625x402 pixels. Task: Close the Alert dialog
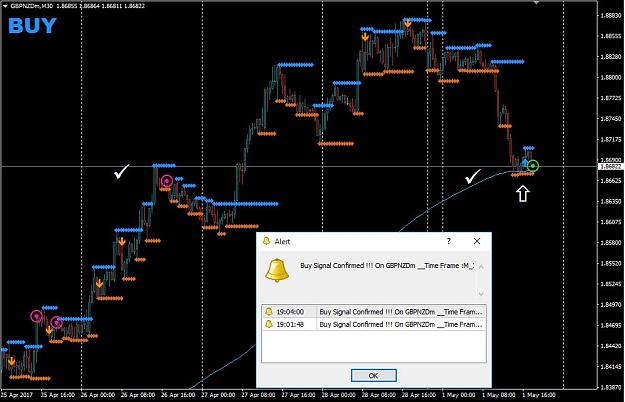(477, 241)
